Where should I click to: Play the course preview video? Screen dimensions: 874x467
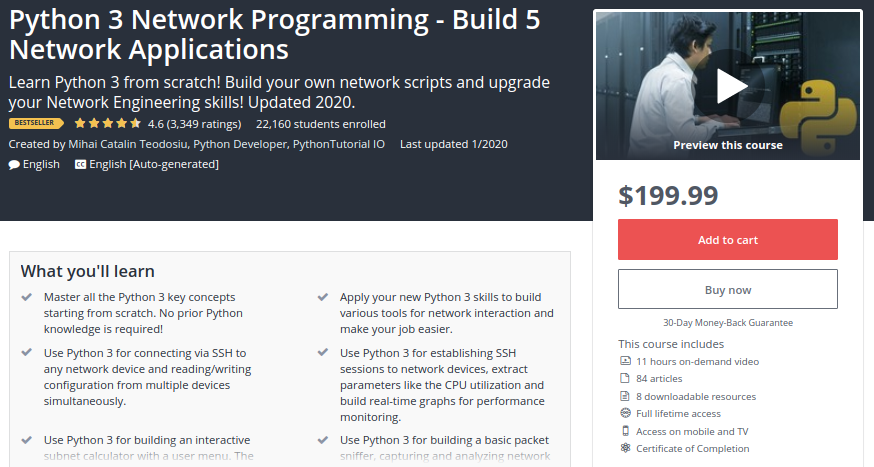[x=731, y=86]
